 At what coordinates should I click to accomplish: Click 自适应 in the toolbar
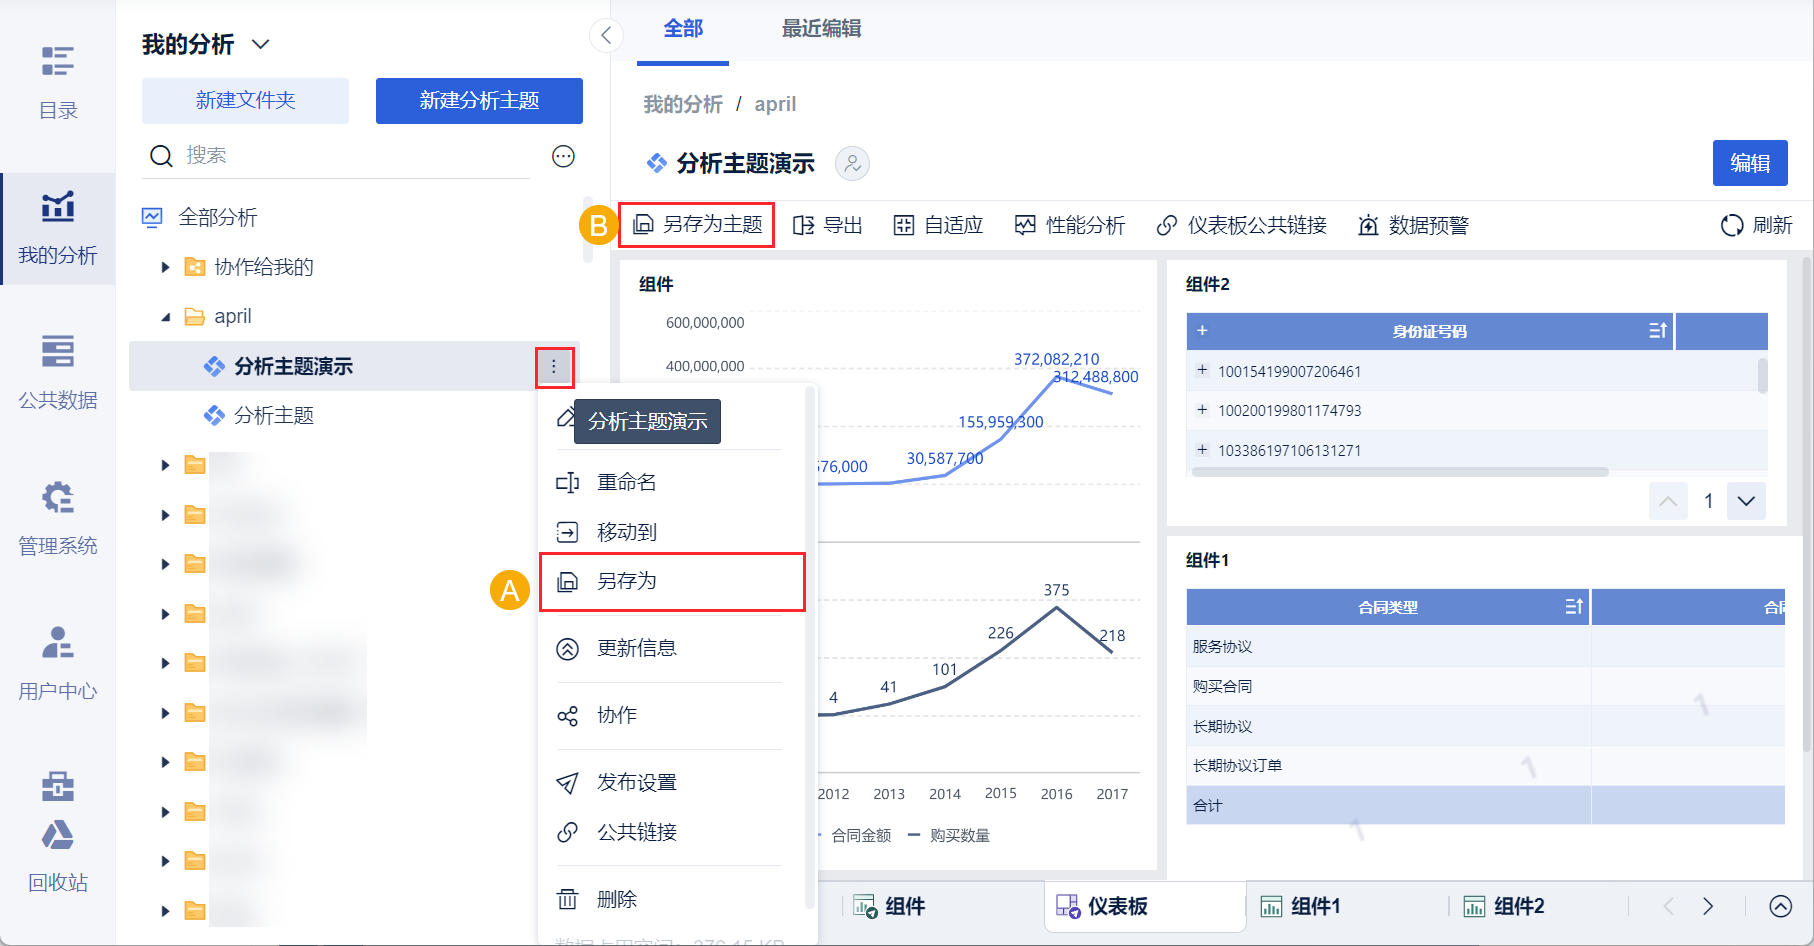click(938, 225)
